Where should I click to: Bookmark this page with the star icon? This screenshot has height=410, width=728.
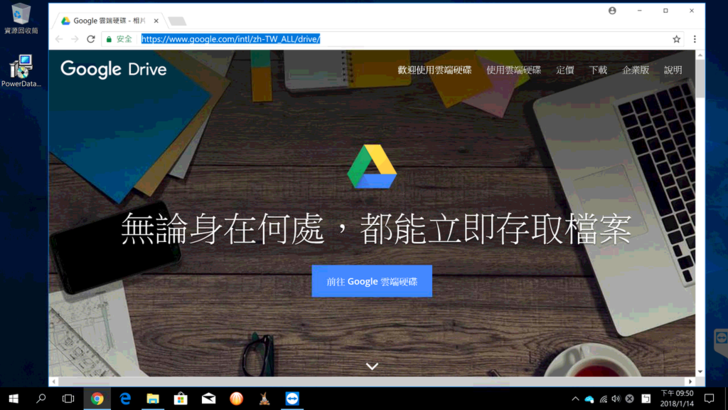[x=676, y=39]
